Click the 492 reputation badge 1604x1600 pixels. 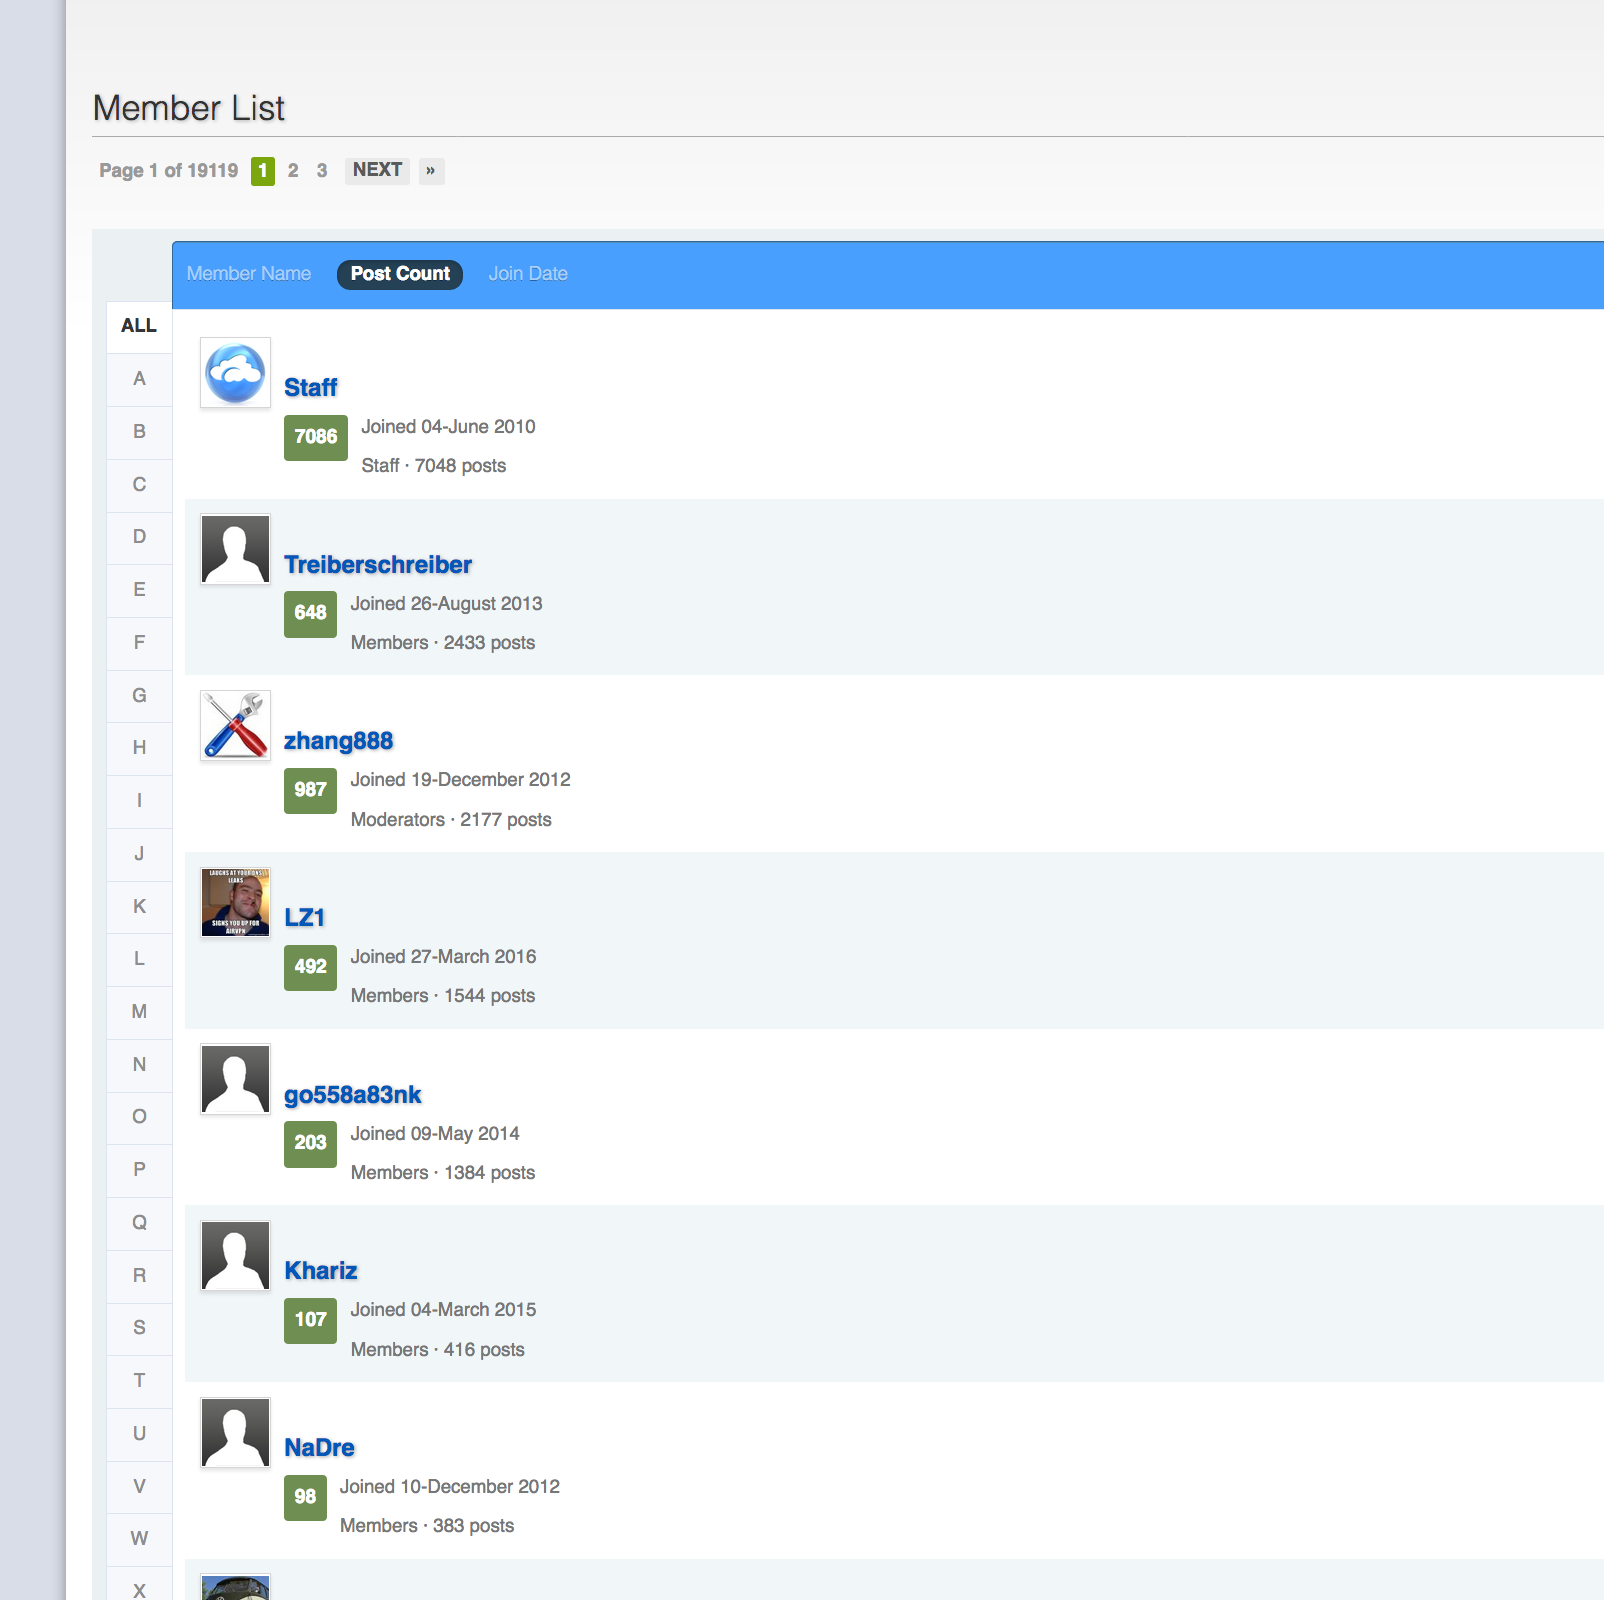point(310,967)
